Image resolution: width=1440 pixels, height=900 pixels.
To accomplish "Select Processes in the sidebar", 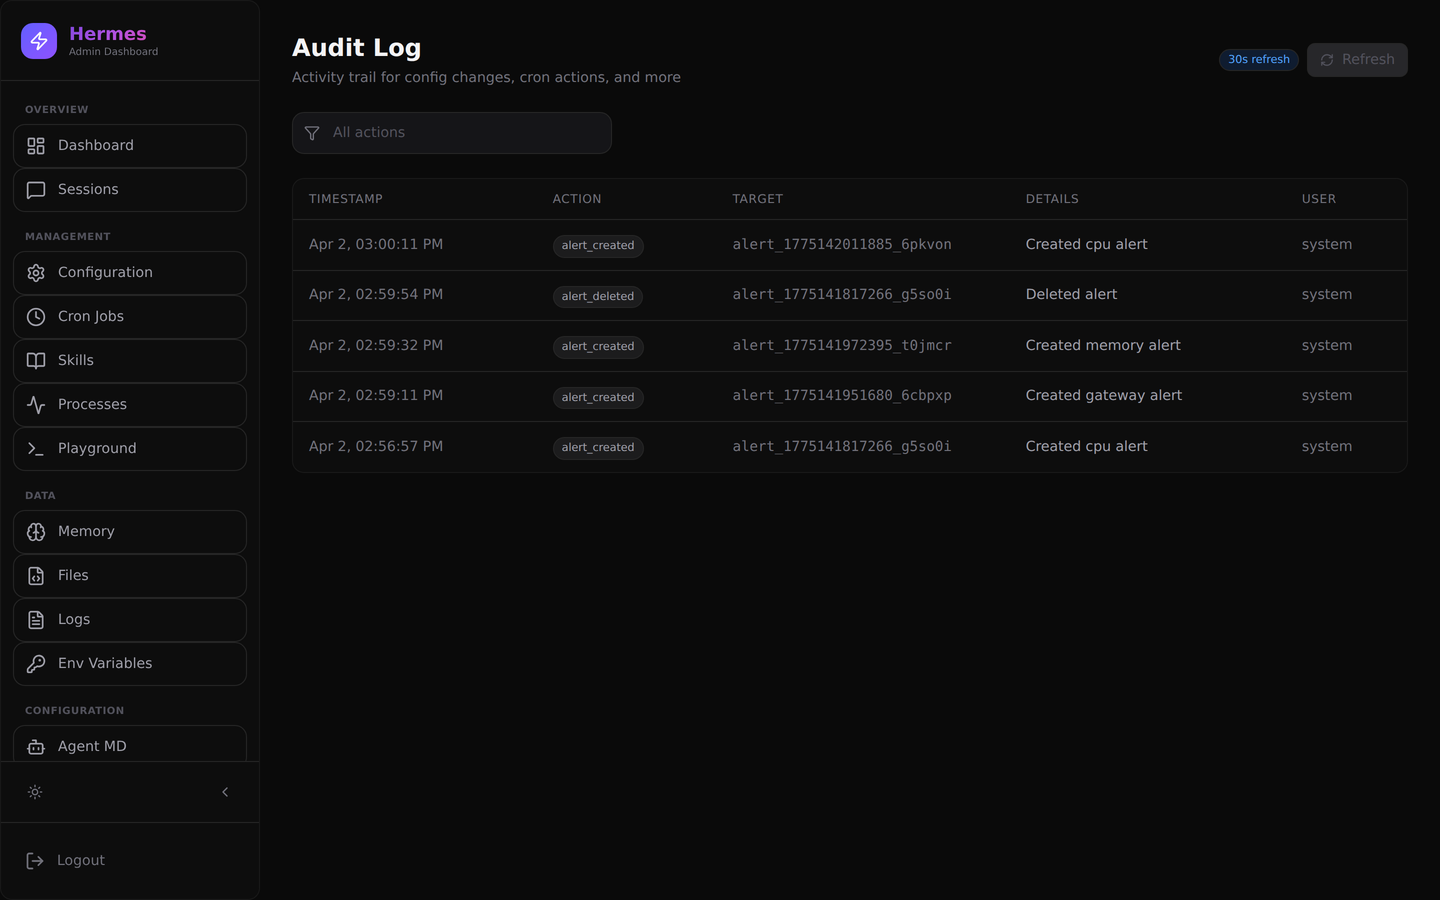I will [130, 405].
